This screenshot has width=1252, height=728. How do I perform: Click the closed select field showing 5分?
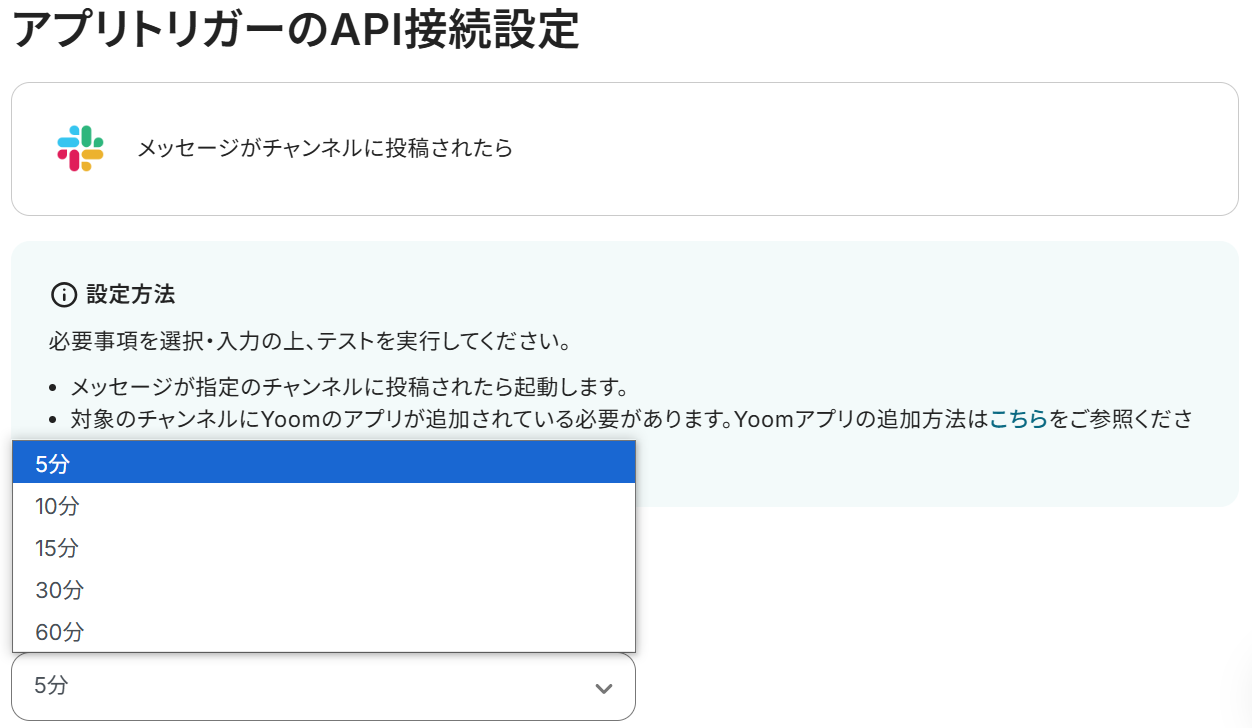(300, 686)
